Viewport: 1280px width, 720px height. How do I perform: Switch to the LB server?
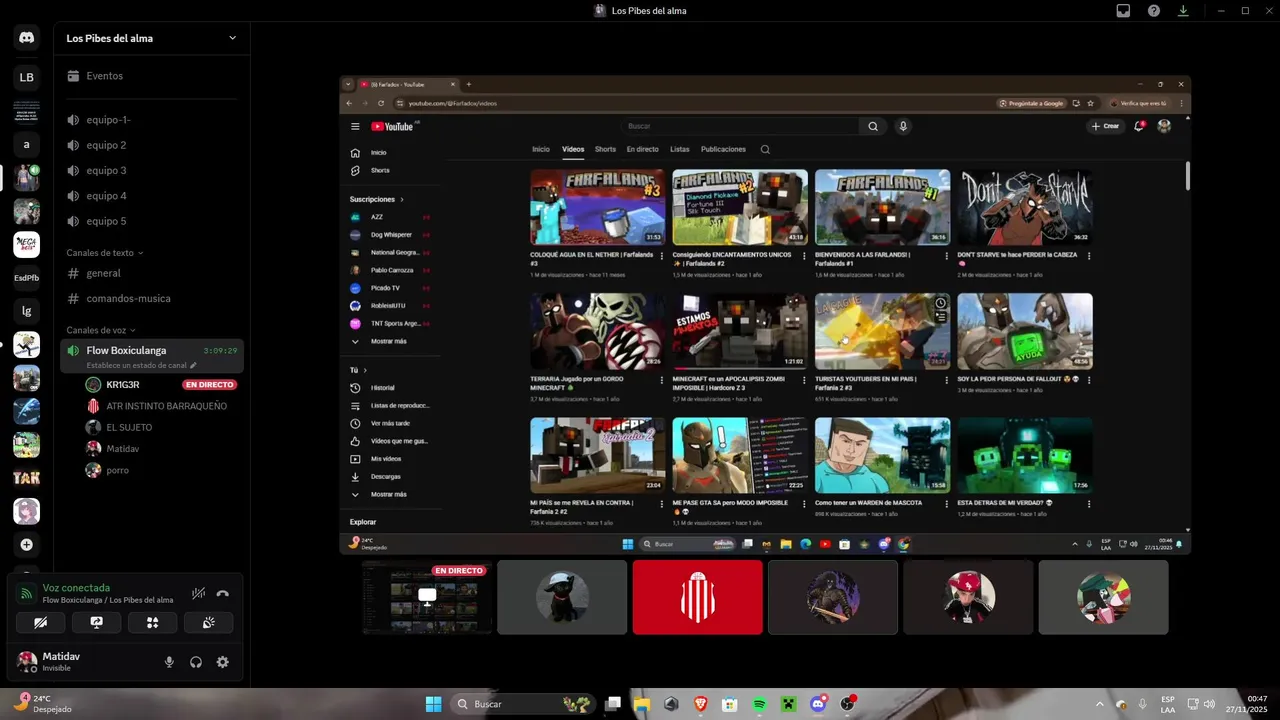point(27,77)
